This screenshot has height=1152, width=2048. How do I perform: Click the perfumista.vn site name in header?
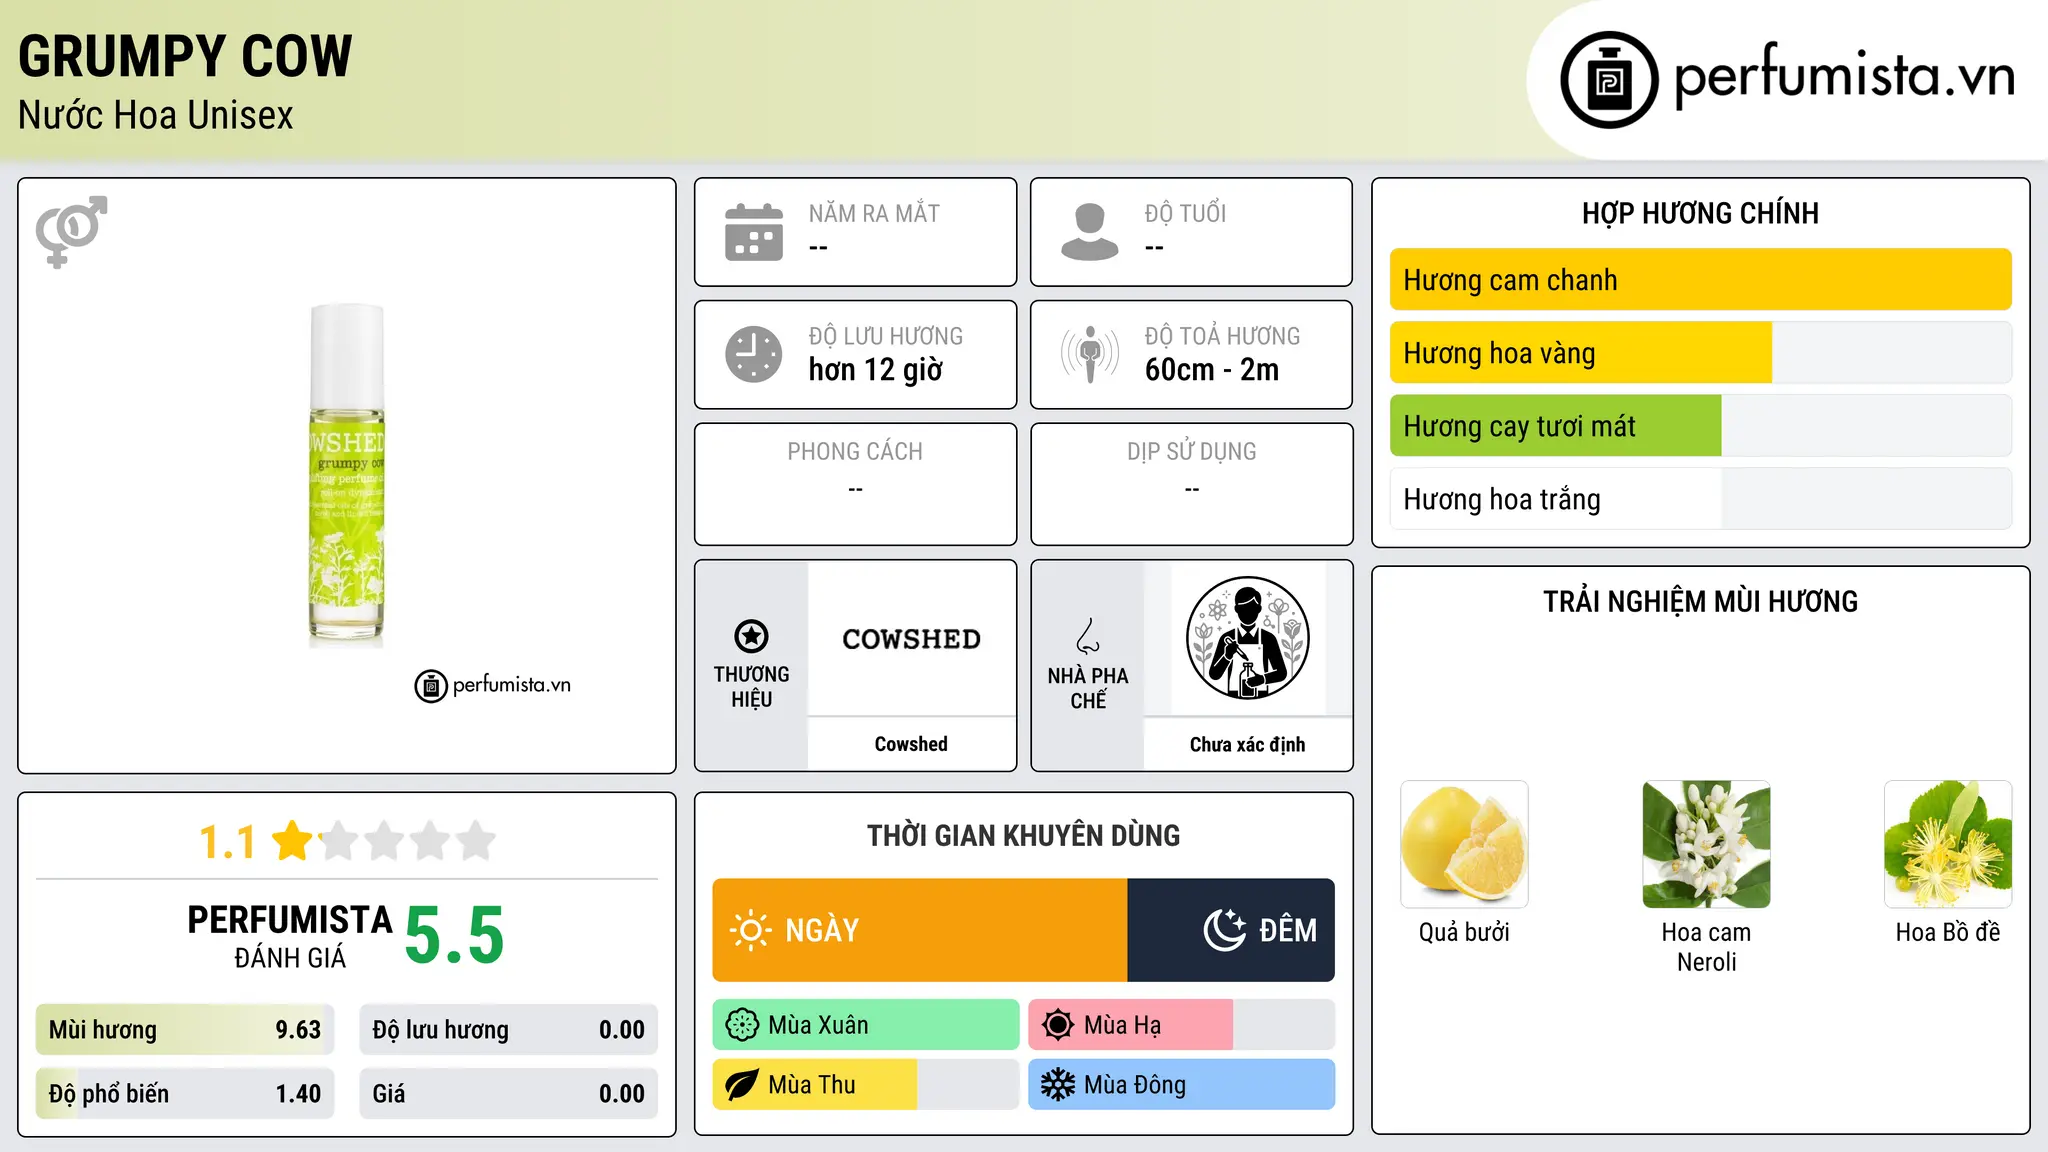click(x=1844, y=76)
